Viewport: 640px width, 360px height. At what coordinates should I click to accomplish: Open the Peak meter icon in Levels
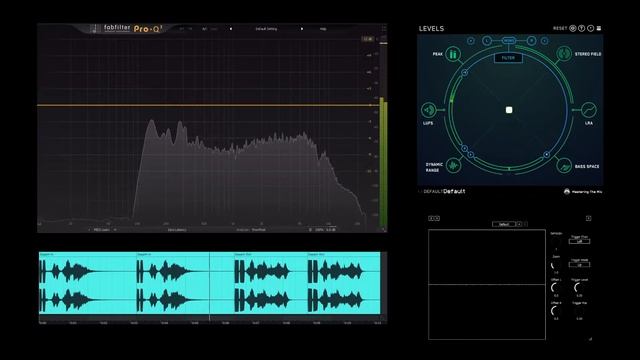coord(453,54)
